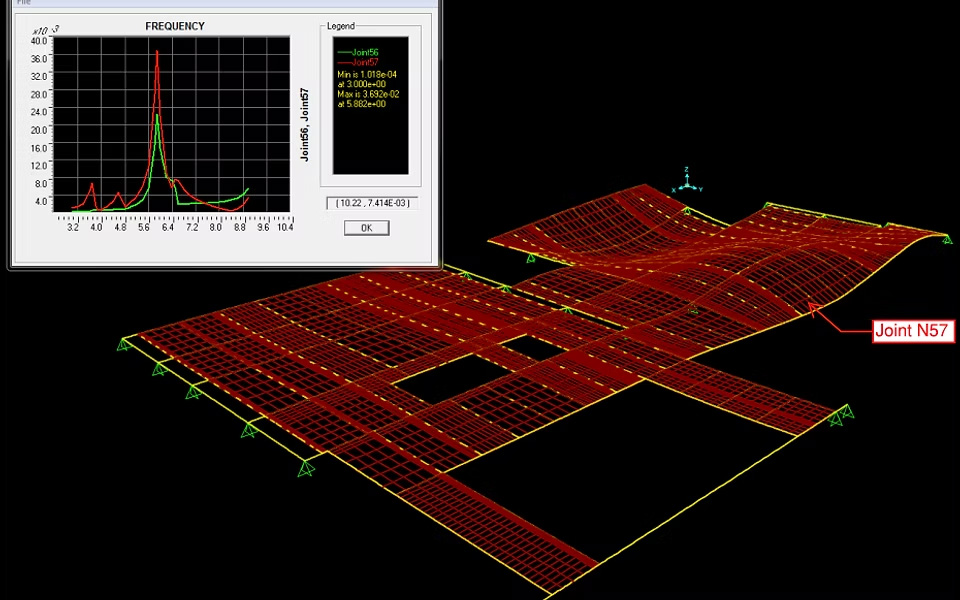960x600 pixels.
Task: Click the FREQUENCY plot title
Action: [x=175, y=26]
